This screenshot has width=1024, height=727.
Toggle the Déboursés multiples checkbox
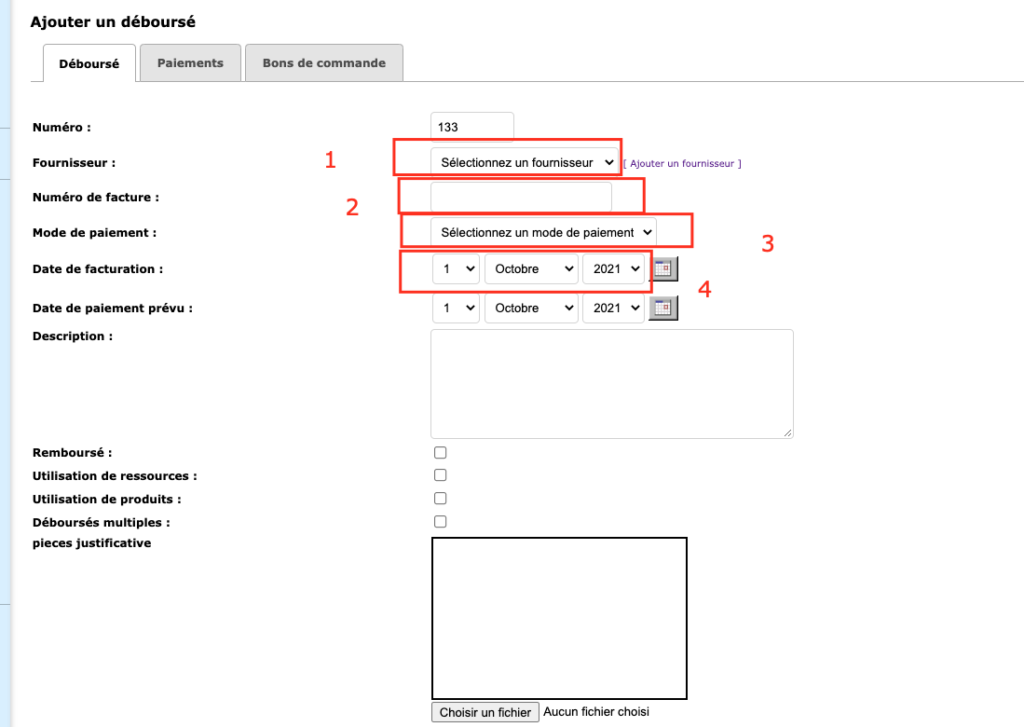tap(440, 521)
